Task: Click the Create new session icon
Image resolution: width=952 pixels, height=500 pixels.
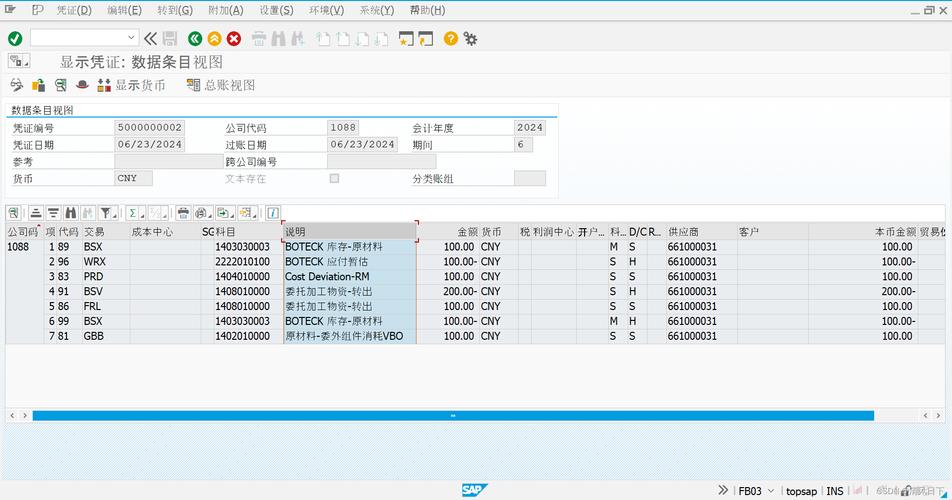Action: [406, 39]
